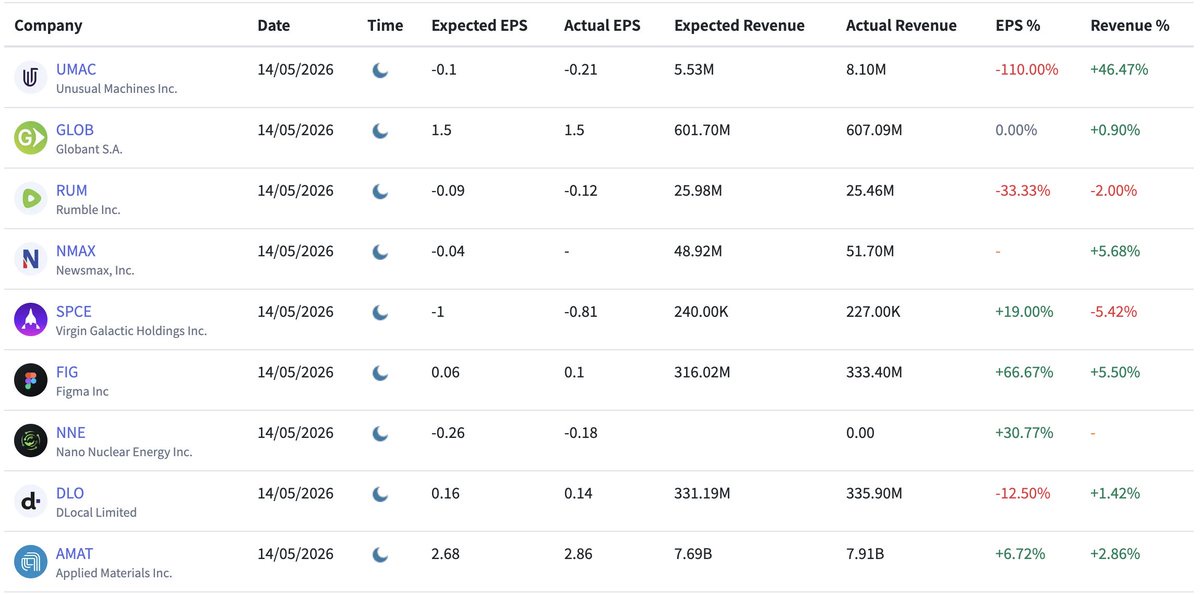Screen dimensions: 1200x594
Task: Open the UMAC ticker link
Action: [77, 70]
